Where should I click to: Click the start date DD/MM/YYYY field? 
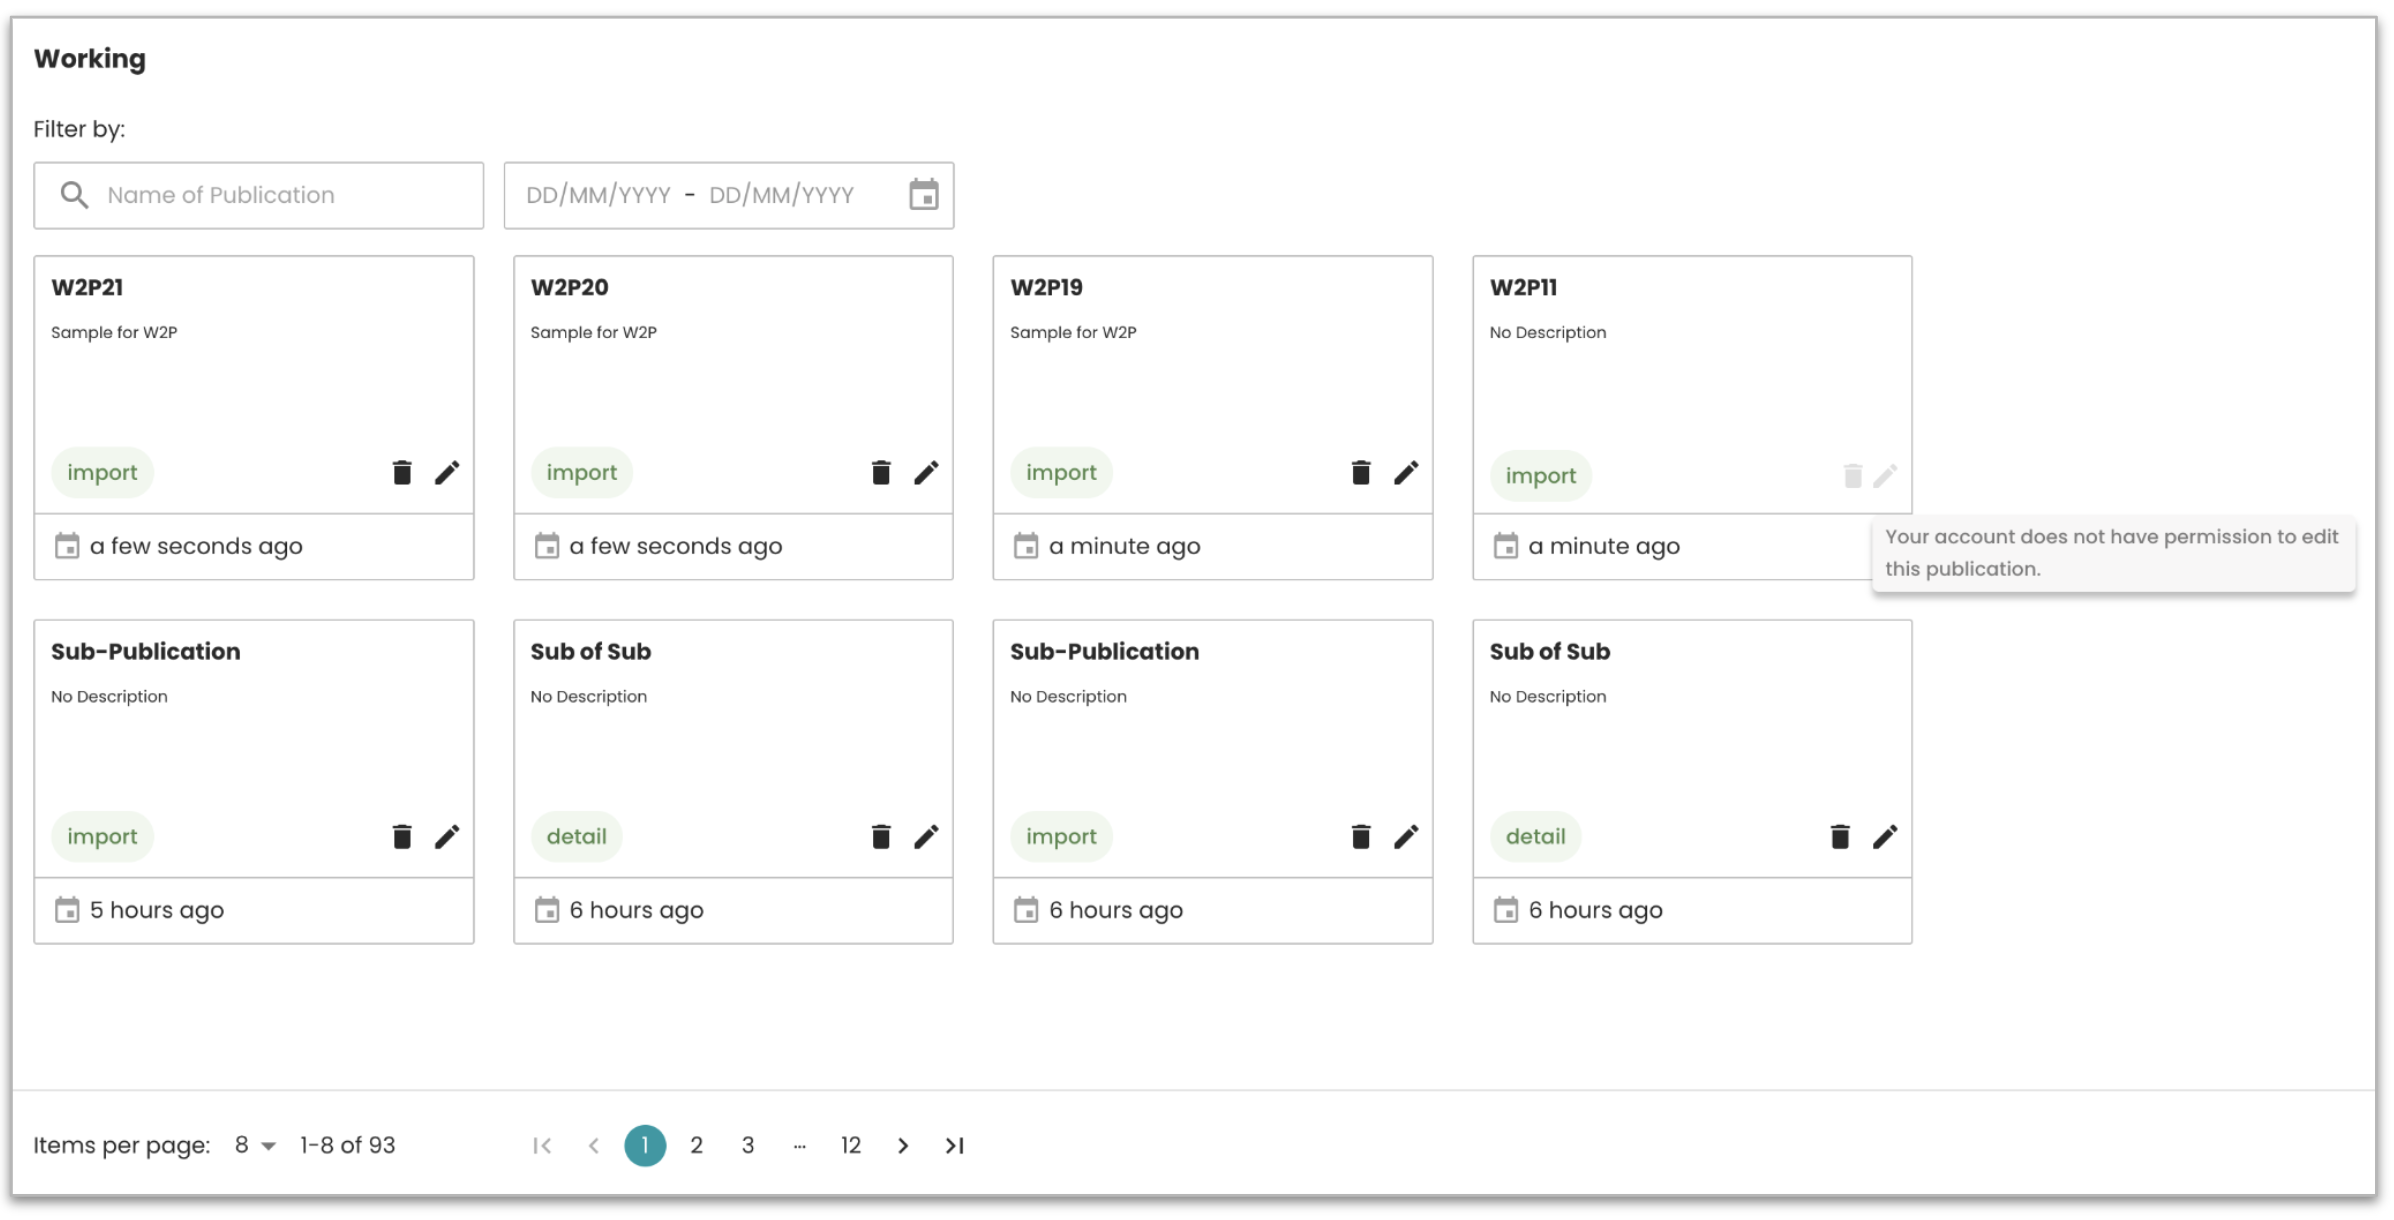pos(598,195)
